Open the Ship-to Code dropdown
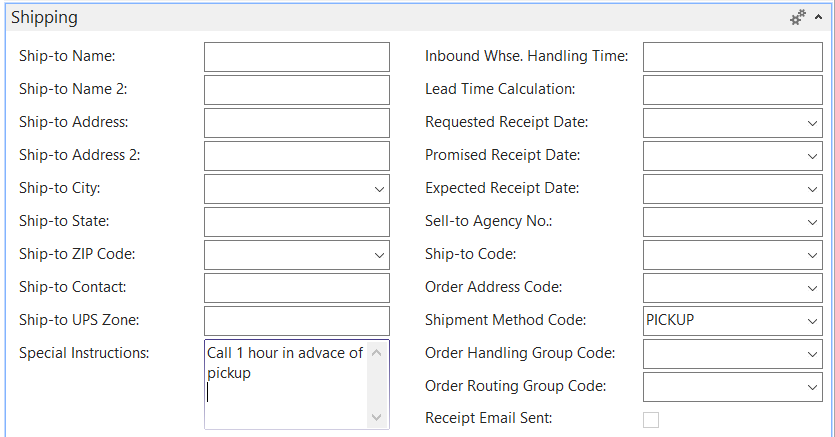 [x=812, y=255]
